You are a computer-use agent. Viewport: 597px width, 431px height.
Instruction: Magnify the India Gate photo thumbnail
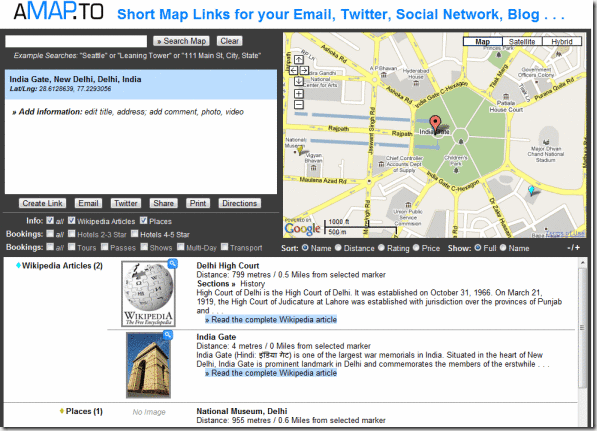coord(168,335)
